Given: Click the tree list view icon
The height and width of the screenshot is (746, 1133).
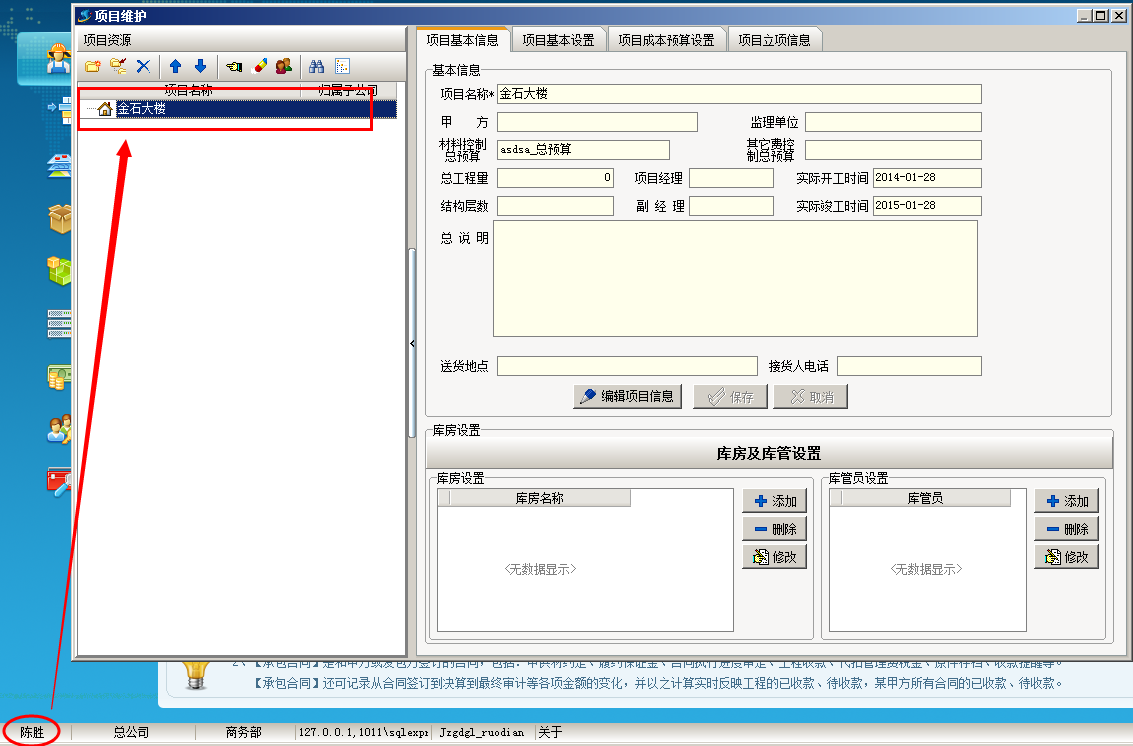Looking at the screenshot, I should [x=343, y=66].
